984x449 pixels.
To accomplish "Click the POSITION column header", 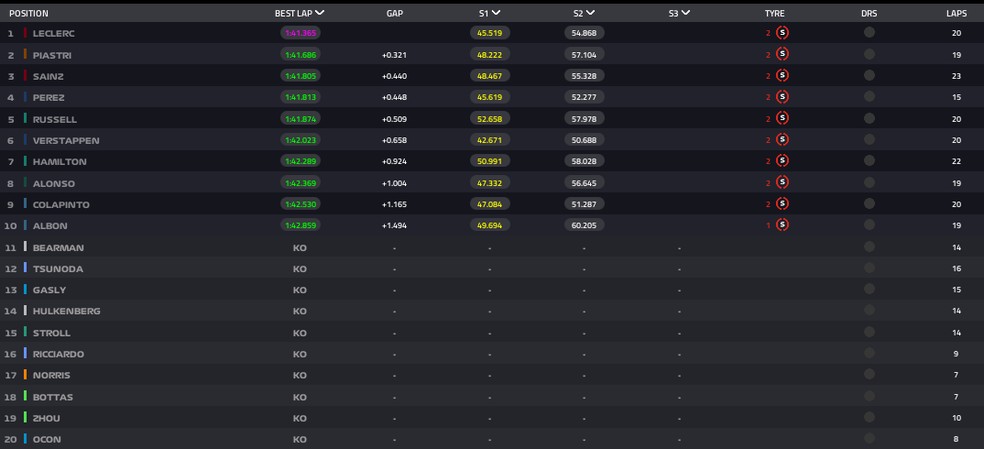I will [29, 13].
